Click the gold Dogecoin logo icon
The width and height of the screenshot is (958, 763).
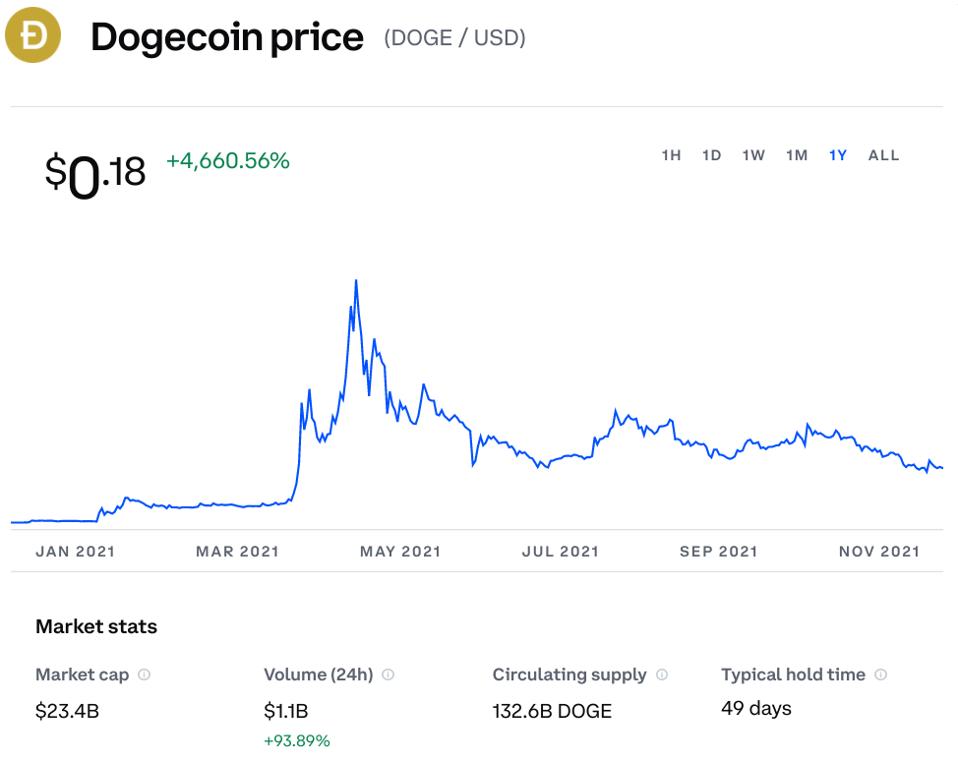(x=33, y=35)
